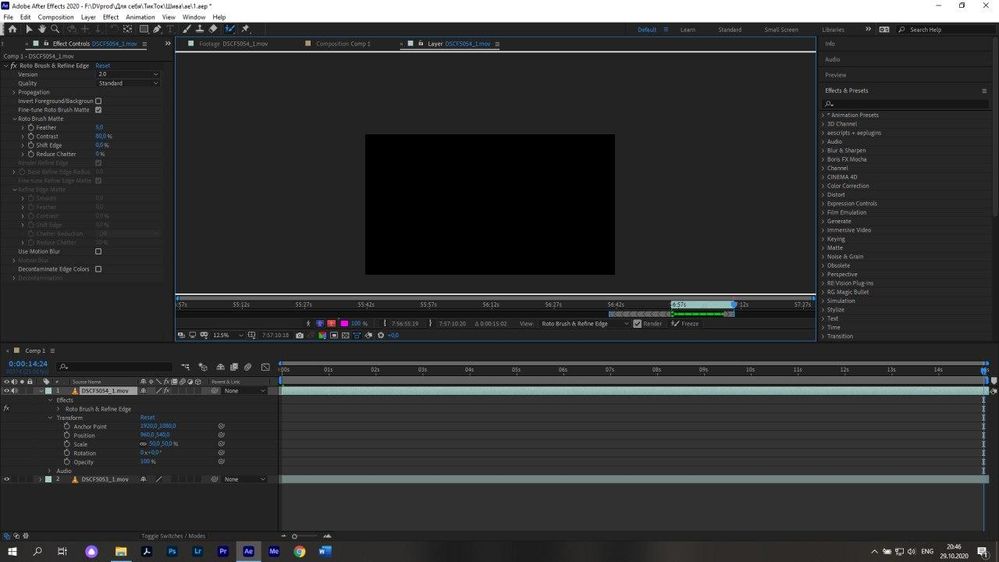Select the Brush tool
Image resolution: width=999 pixels, height=562 pixels.
pyautogui.click(x=187, y=29)
